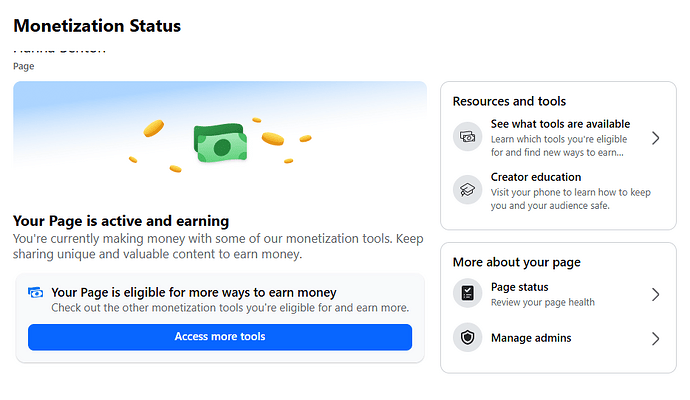This screenshot has height=400, width=690.
Task: Click the Manage admins shield icon
Action: [467, 338]
